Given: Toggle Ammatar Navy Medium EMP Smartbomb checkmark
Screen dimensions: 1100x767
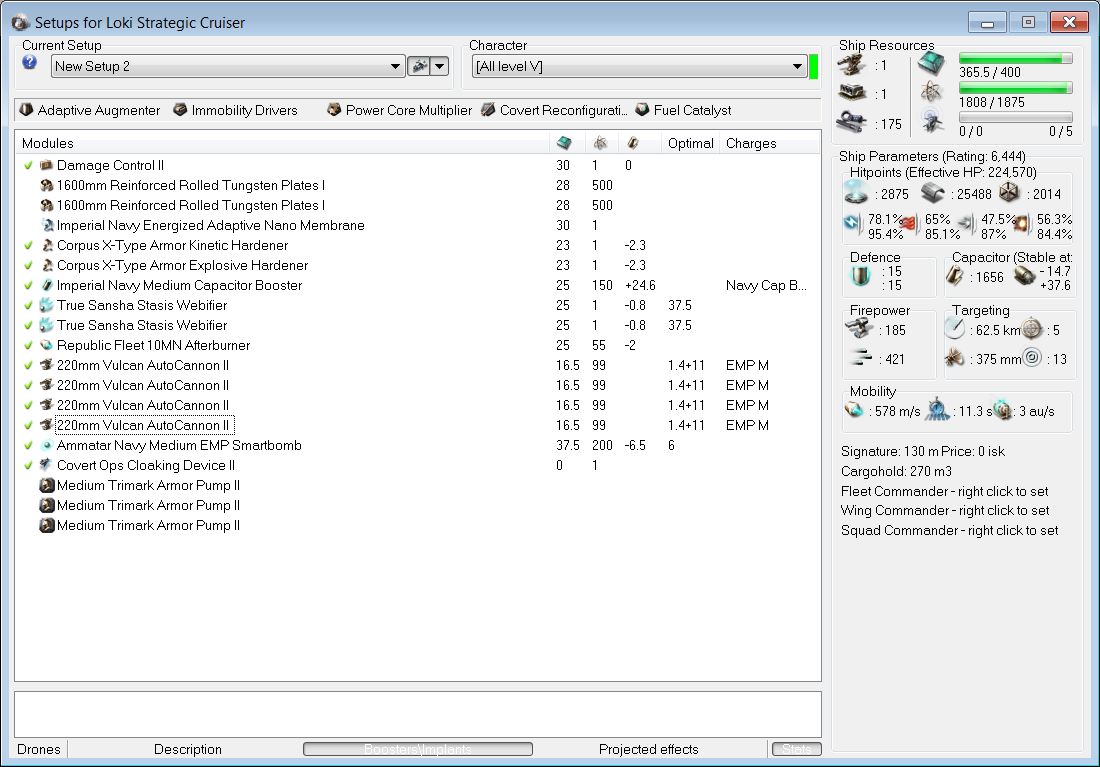Looking at the screenshot, I should pos(28,446).
